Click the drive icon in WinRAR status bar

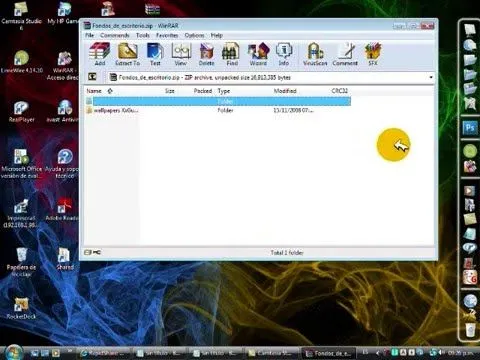tap(88, 252)
